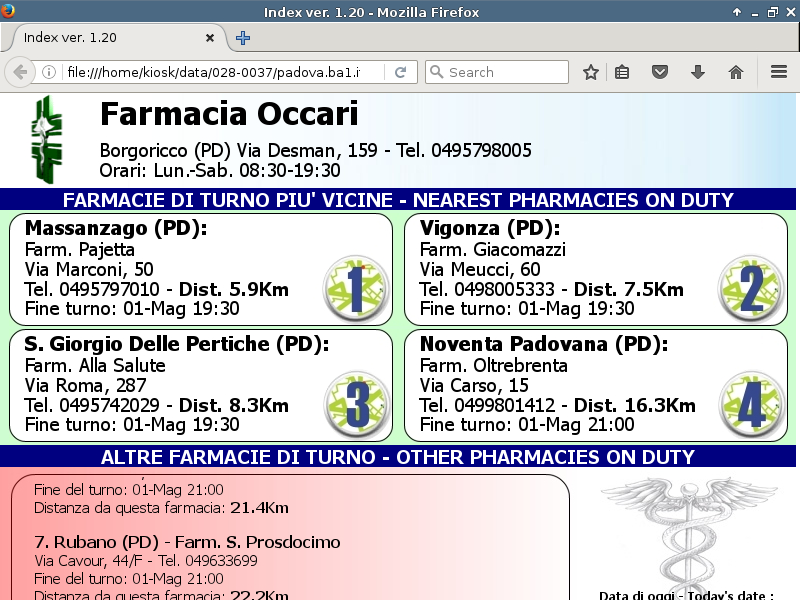The image size is (800, 600).
Task: Select pharmacy number 1 map badge
Action: pyautogui.click(x=356, y=288)
